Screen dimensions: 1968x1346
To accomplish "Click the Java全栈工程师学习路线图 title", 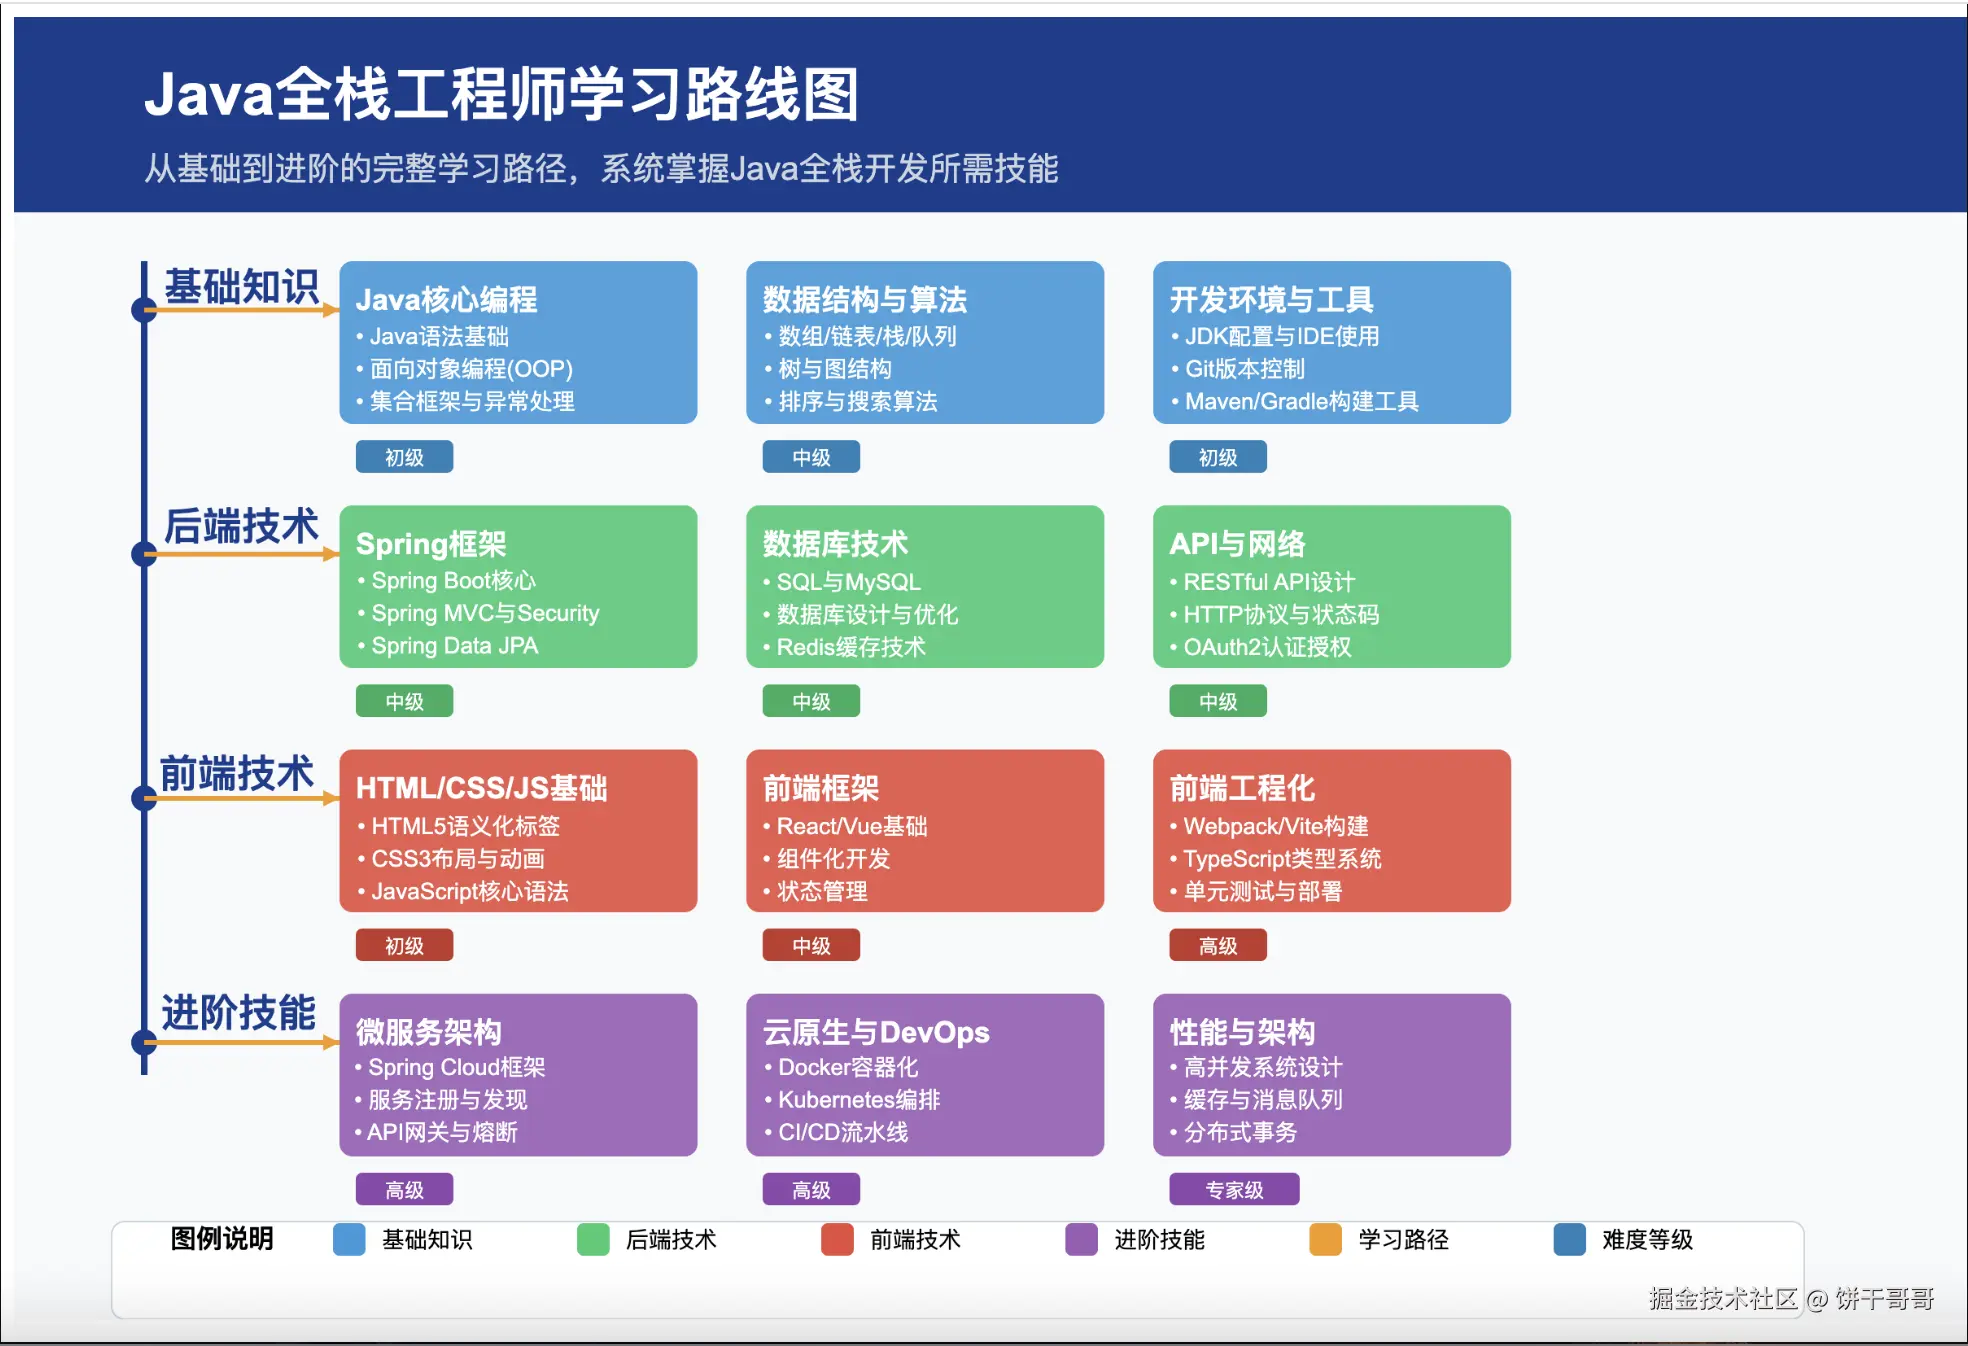I will tap(501, 95).
